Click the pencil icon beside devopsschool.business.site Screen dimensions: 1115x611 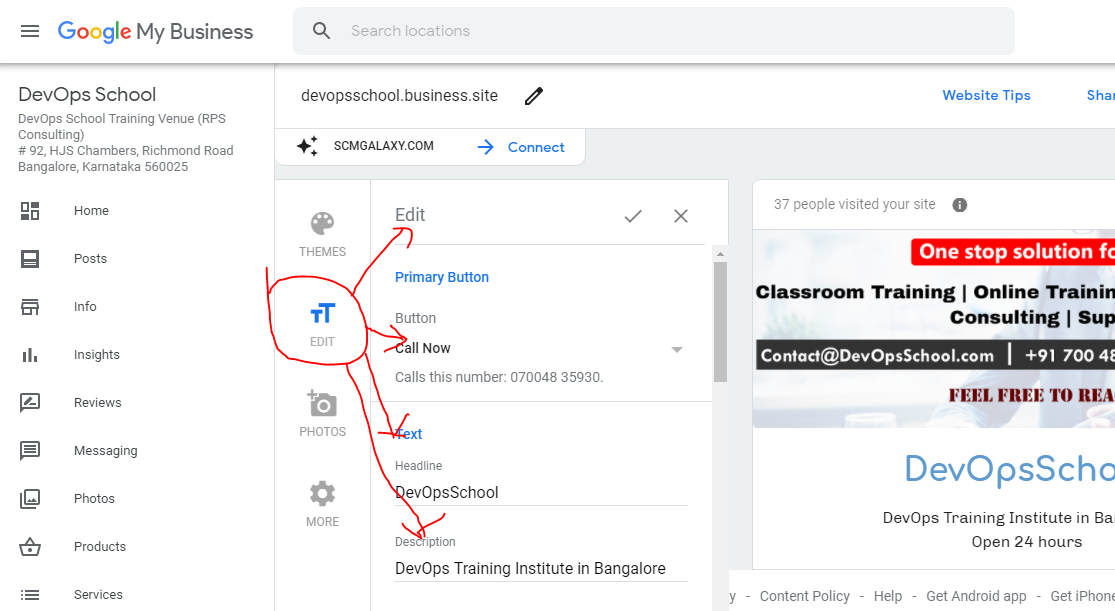tap(534, 96)
